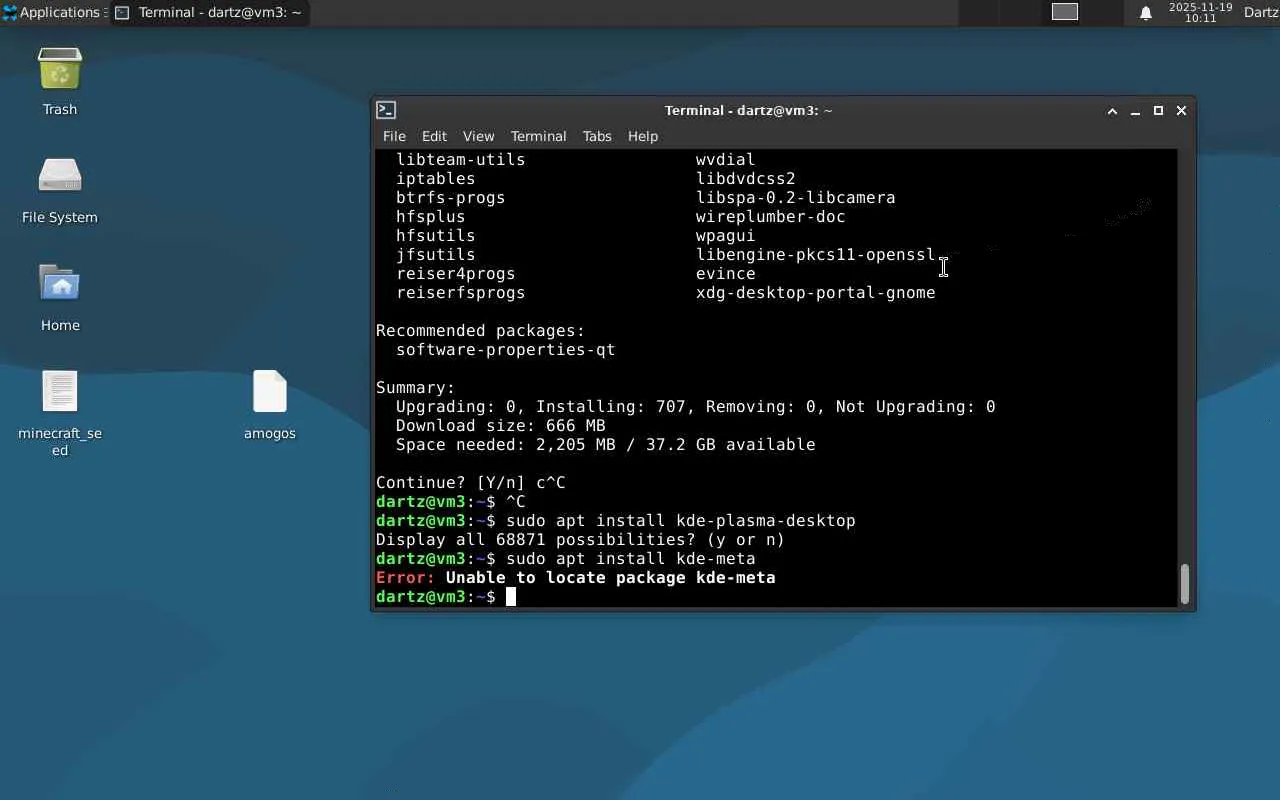This screenshot has height=800, width=1280.
Task: Click the 'sudo apt install kde-plasma-desktop' command
Action: click(681, 521)
